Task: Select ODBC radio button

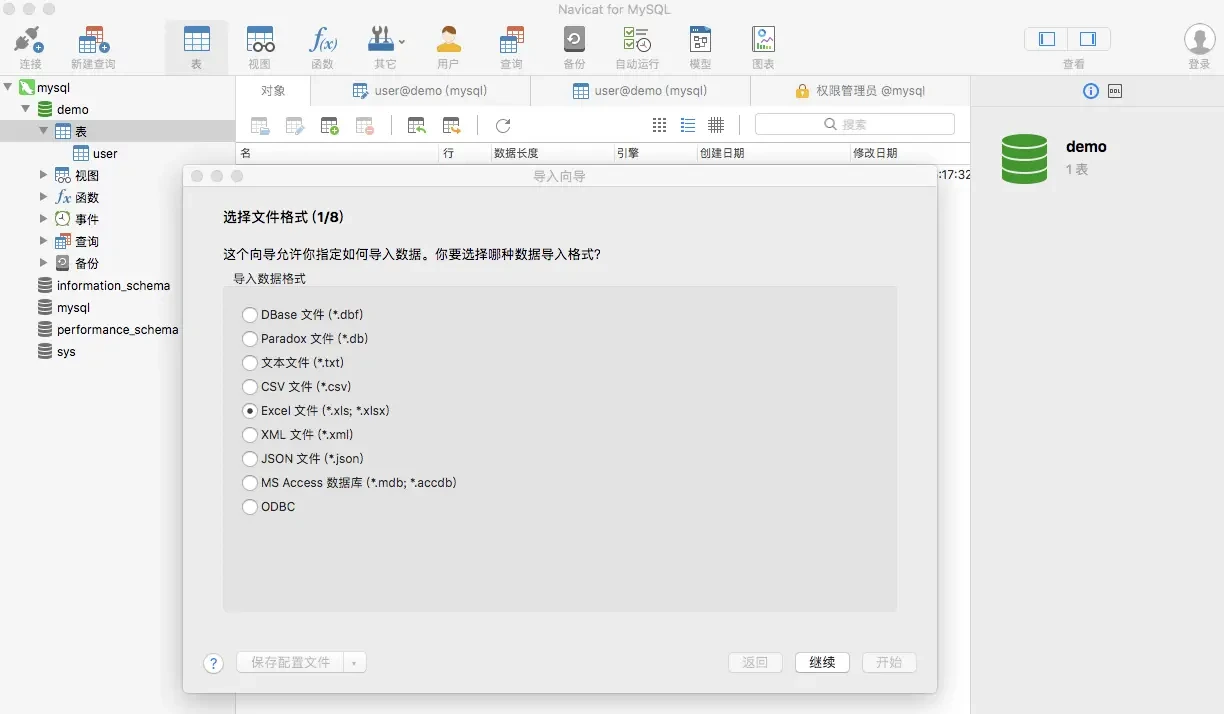Action: click(x=250, y=507)
